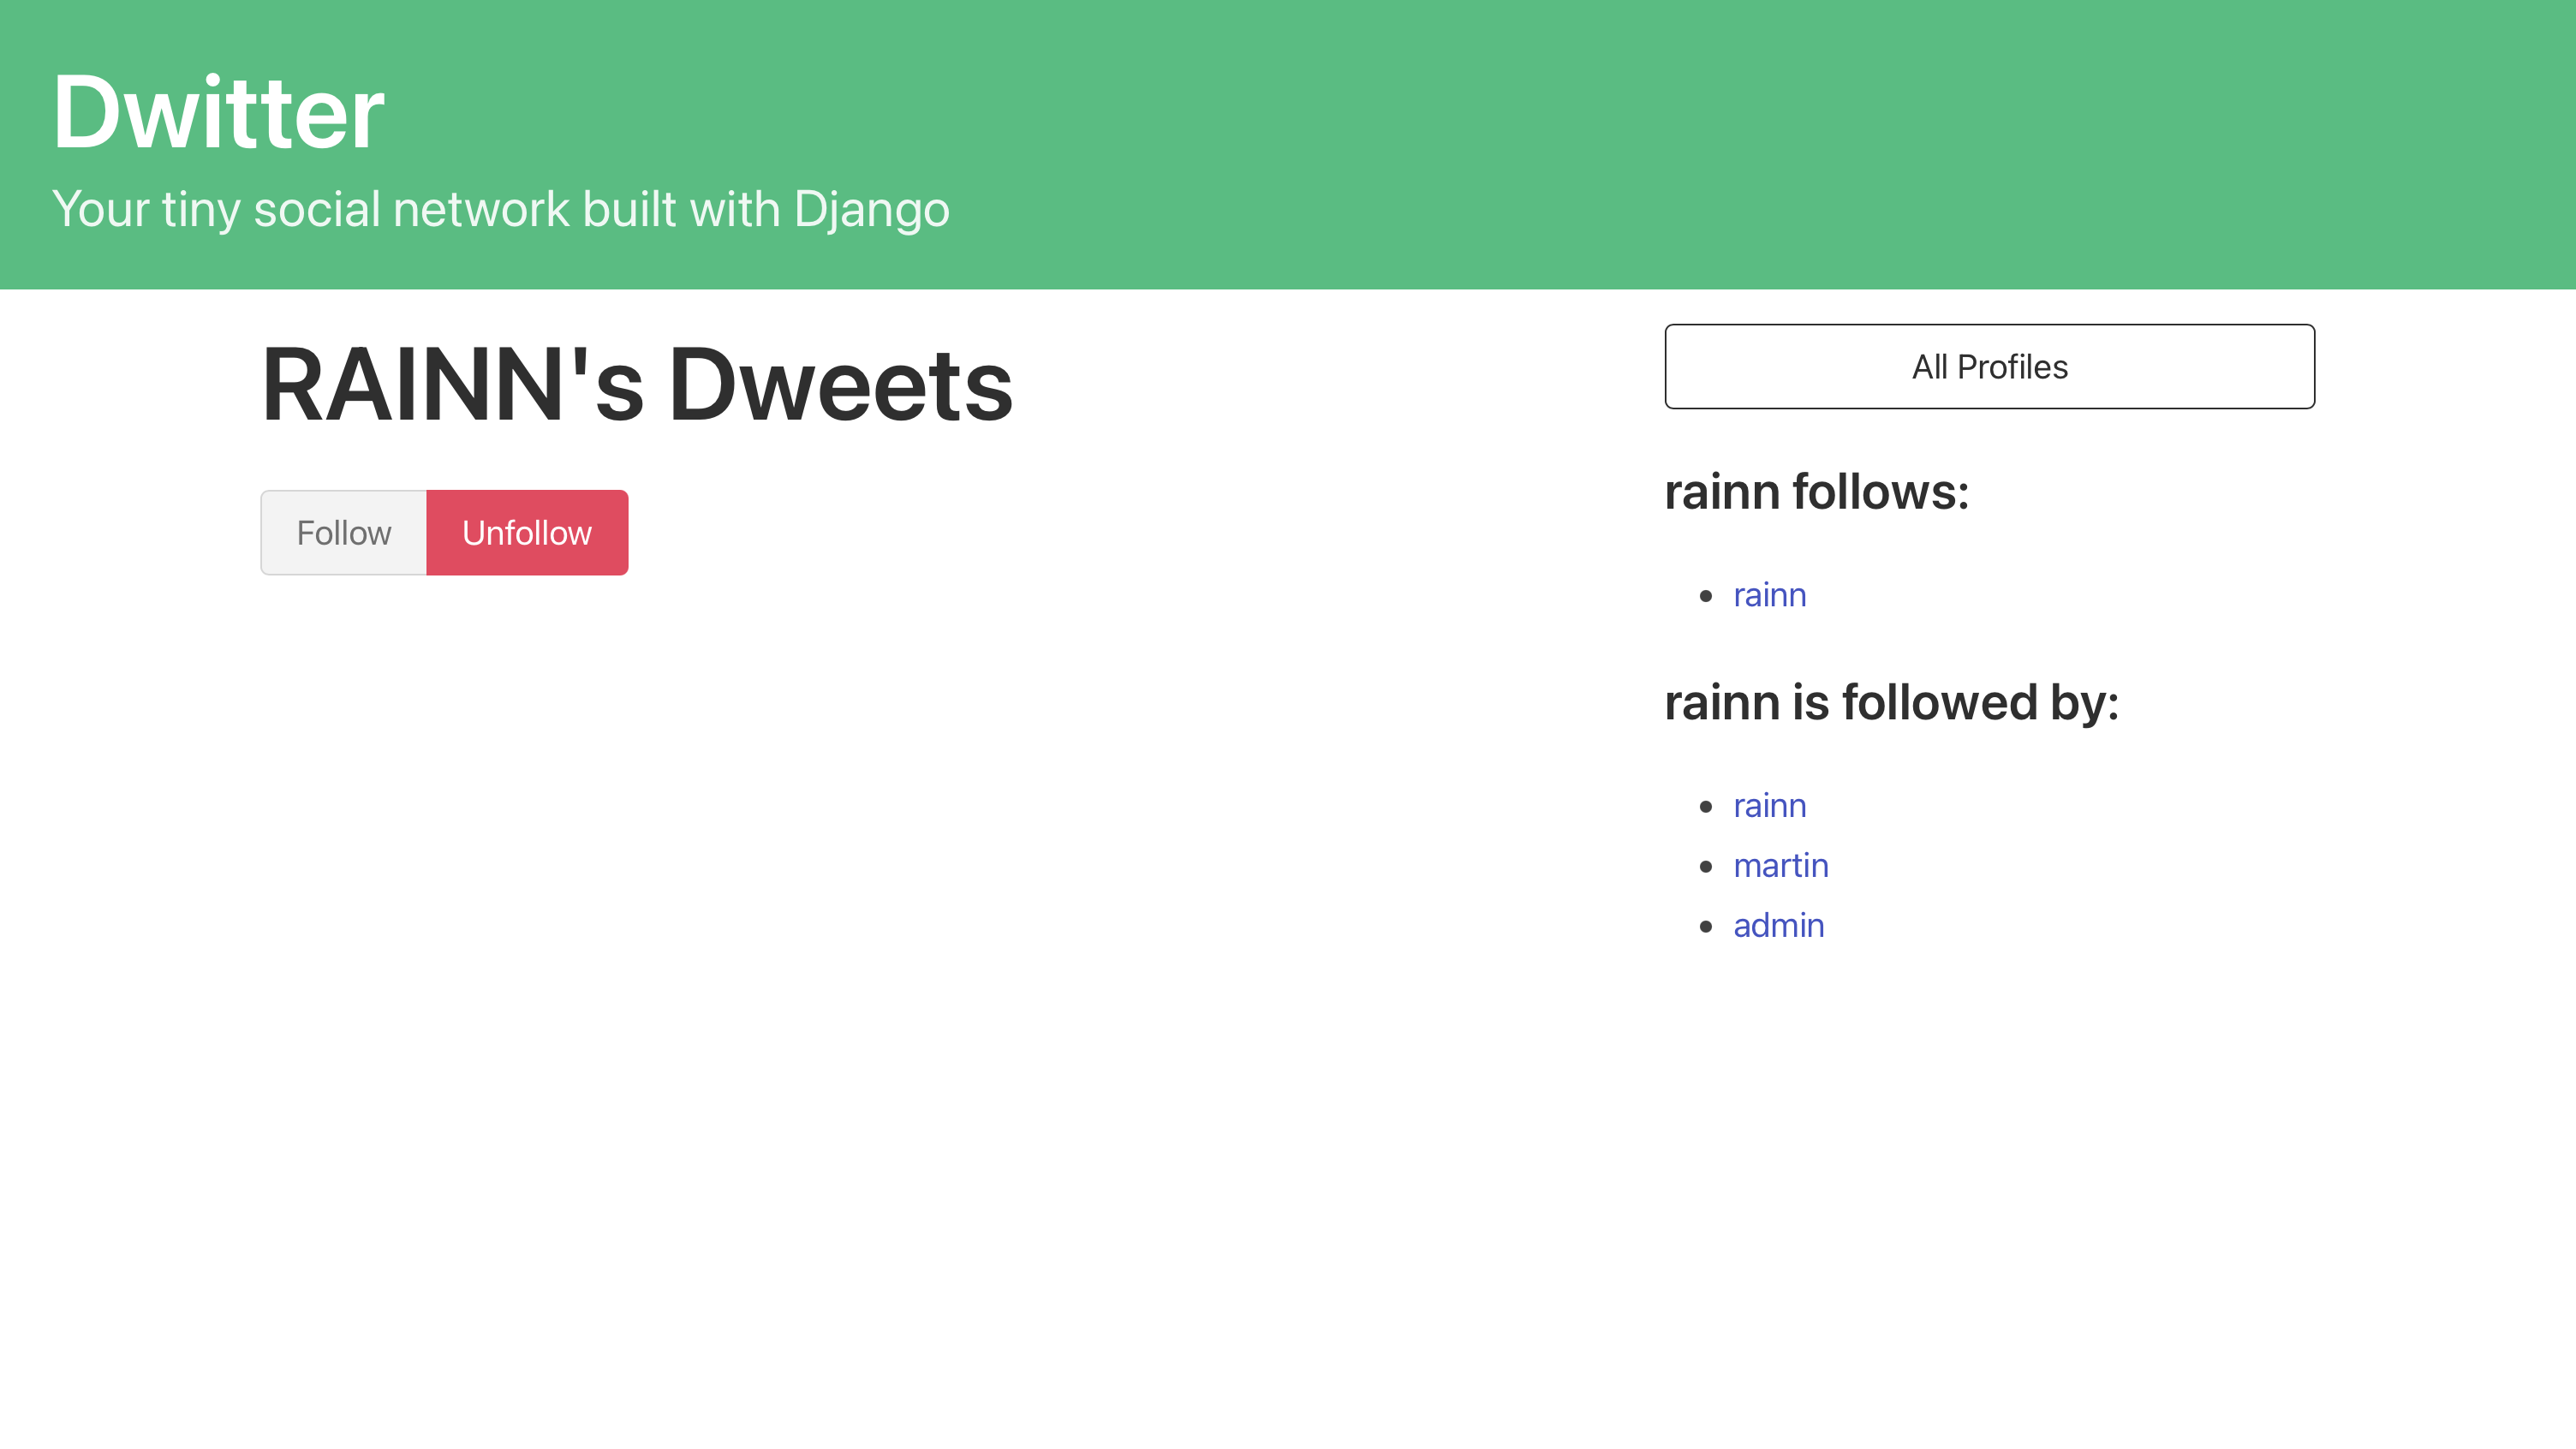Viewport: 2576px width, 1449px height.
Task: Click the 'rainn is followed by:' heading
Action: coord(1892,703)
